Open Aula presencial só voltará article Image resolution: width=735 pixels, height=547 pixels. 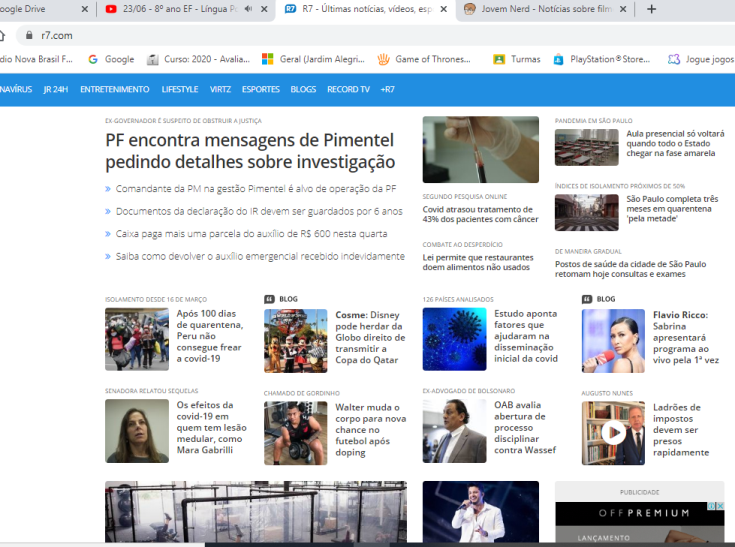click(x=675, y=143)
